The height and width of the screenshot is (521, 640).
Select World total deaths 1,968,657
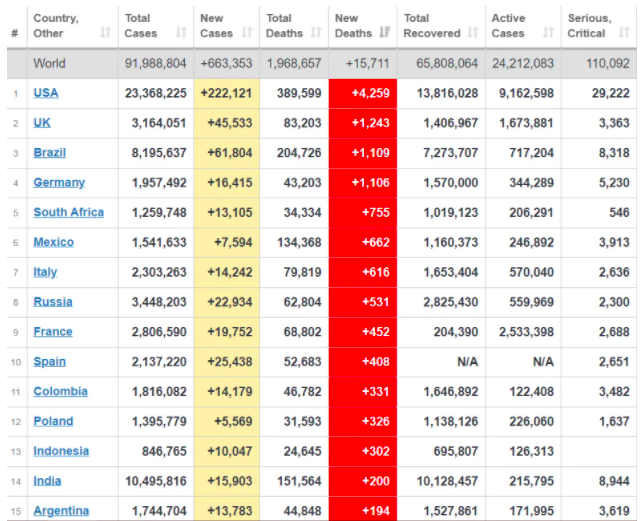tap(294, 63)
